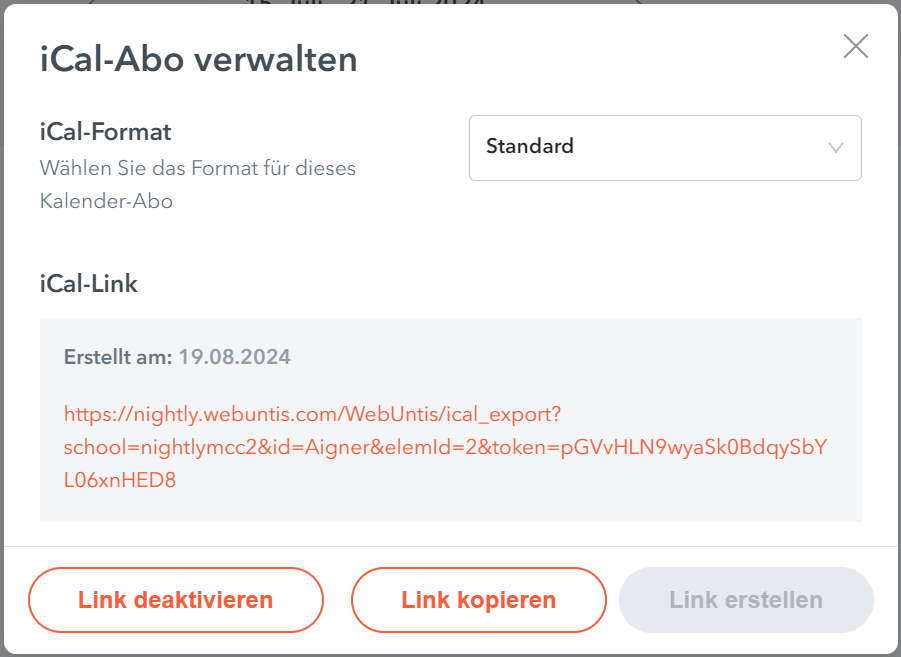Open the Standard iCal format dropdown
The width and height of the screenshot is (901, 657).
(x=664, y=148)
